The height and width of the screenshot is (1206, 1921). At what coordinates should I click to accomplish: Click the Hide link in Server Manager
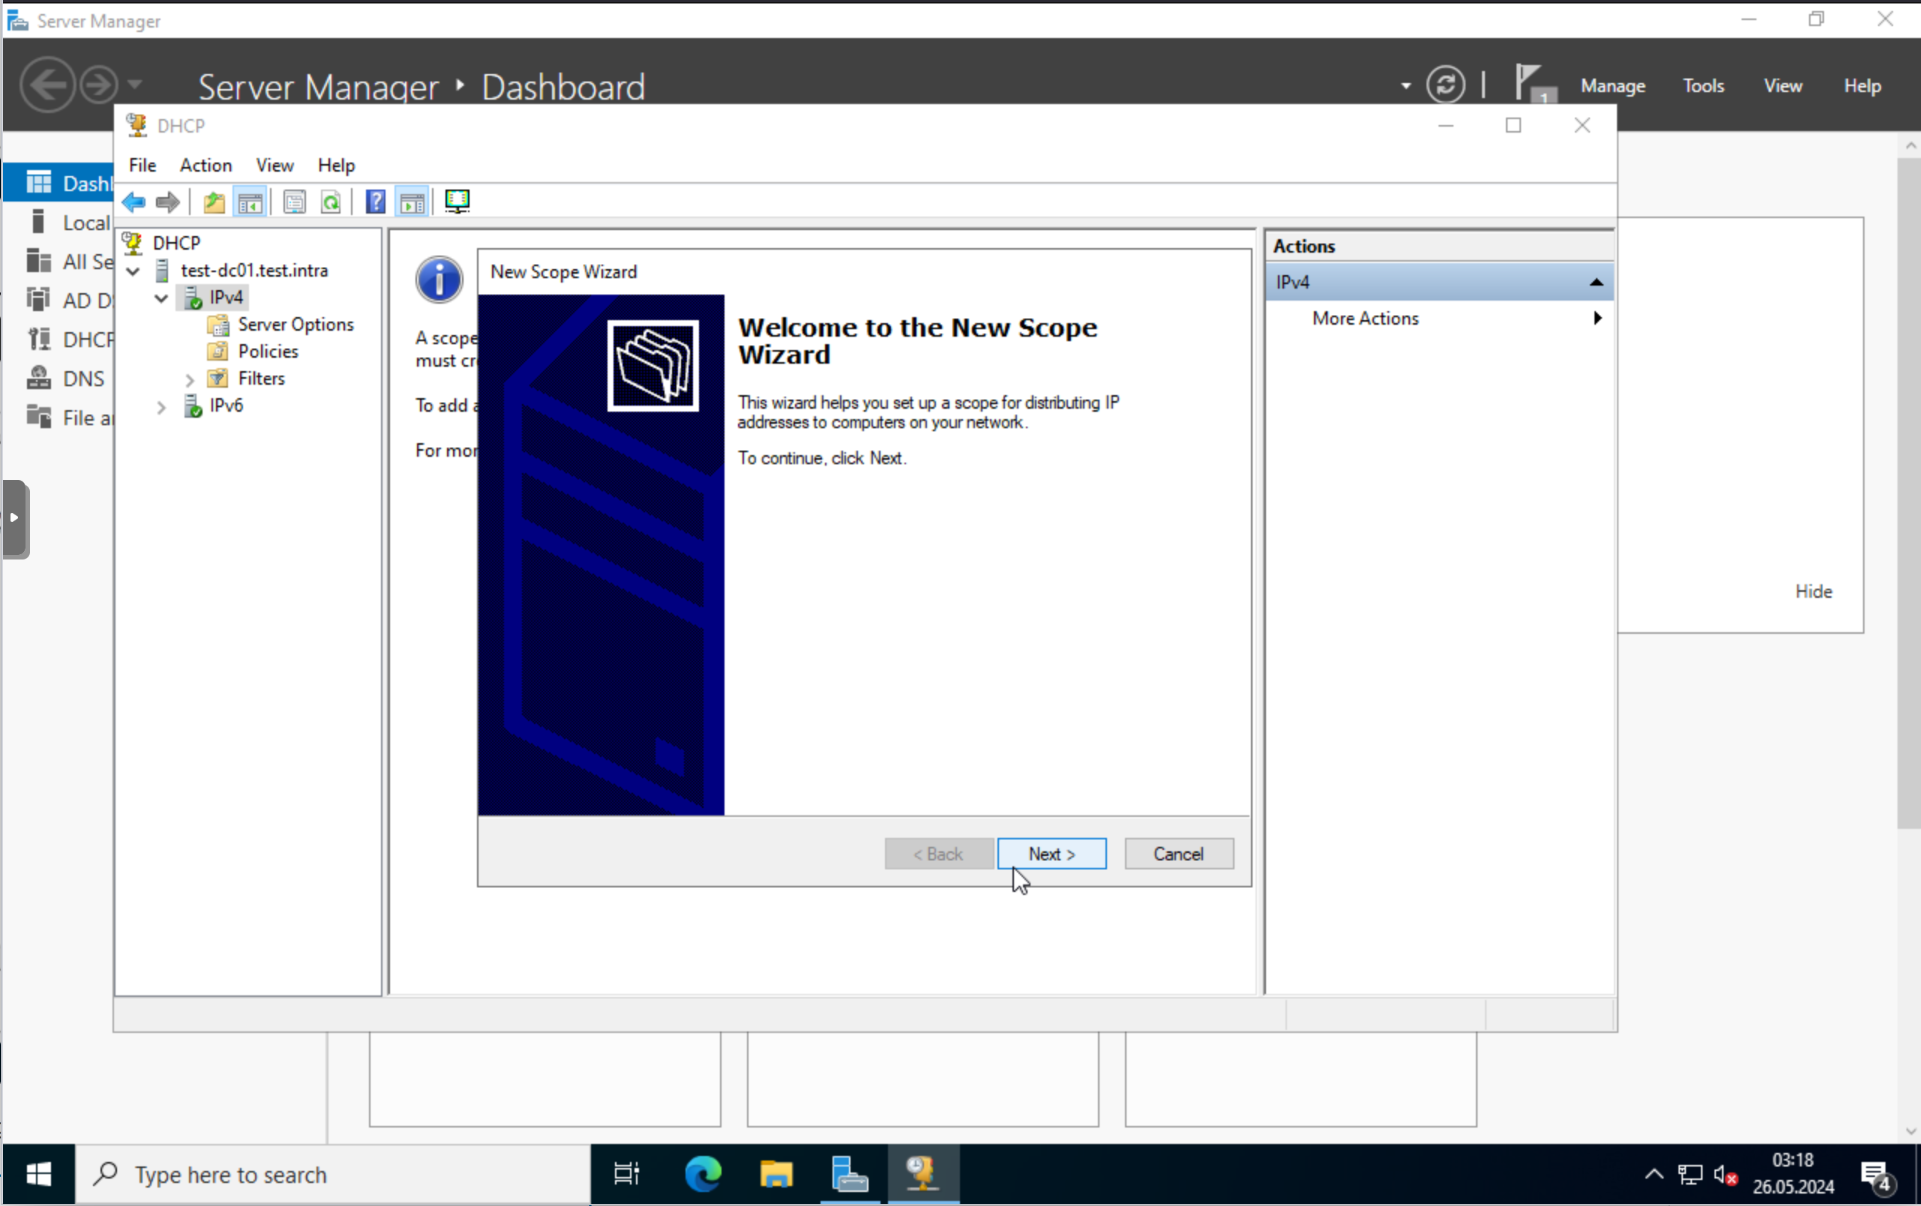1813,592
